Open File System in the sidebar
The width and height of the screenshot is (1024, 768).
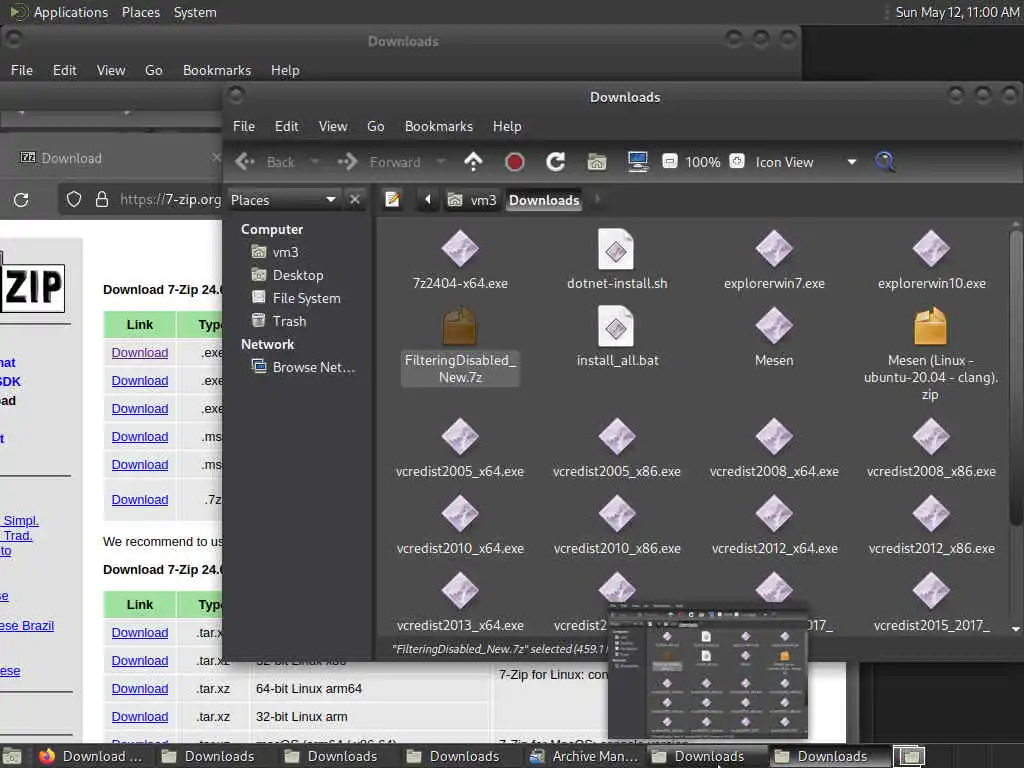point(296,298)
